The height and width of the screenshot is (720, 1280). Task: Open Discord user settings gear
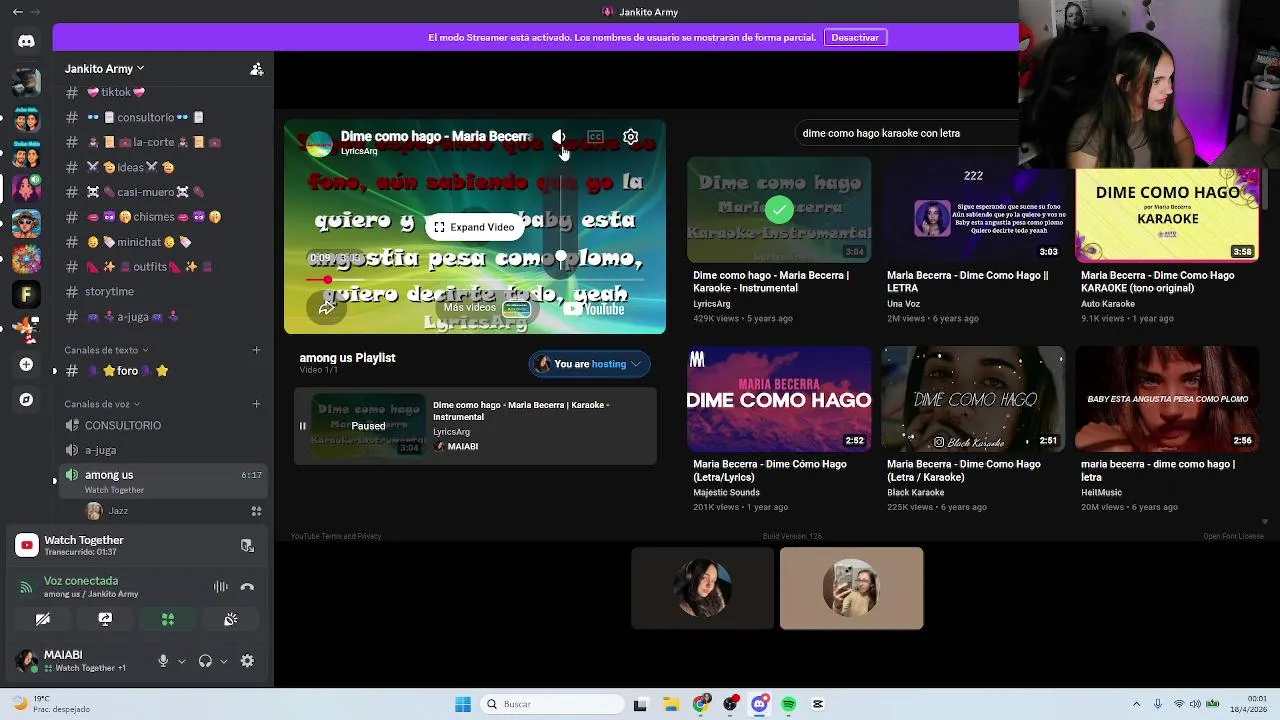coord(247,661)
